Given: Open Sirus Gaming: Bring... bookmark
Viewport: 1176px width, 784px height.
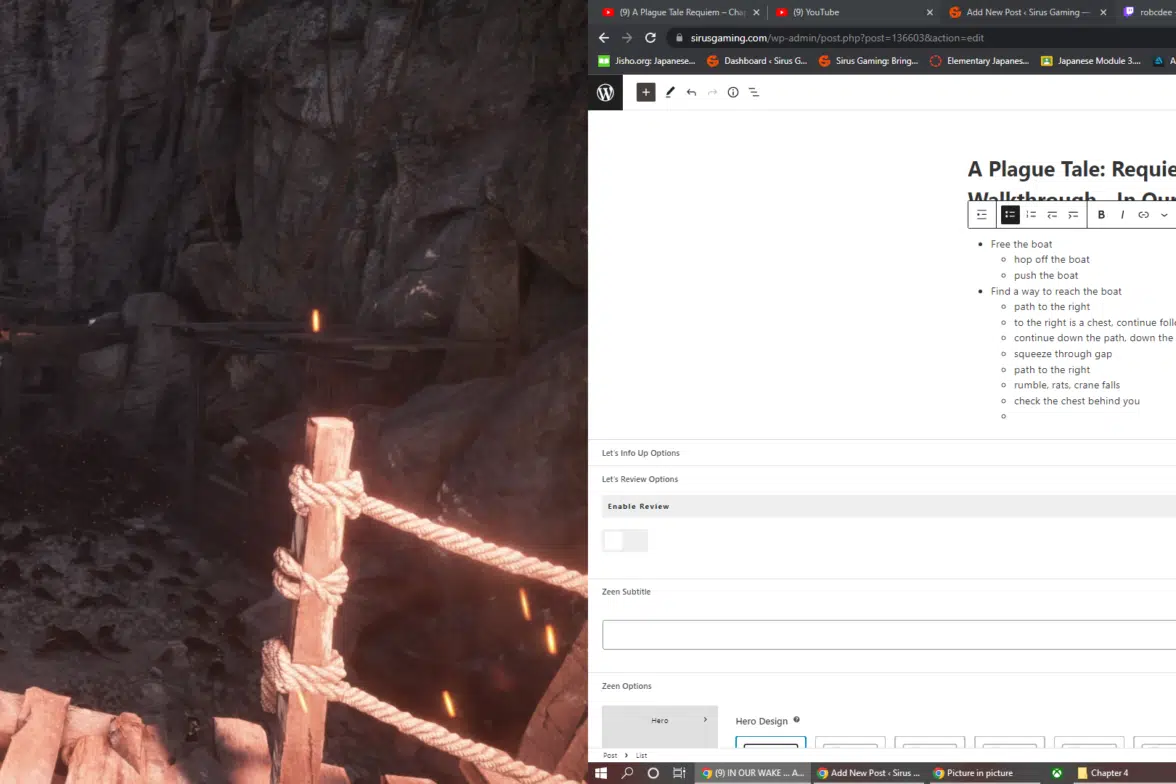Looking at the screenshot, I should click(x=868, y=61).
